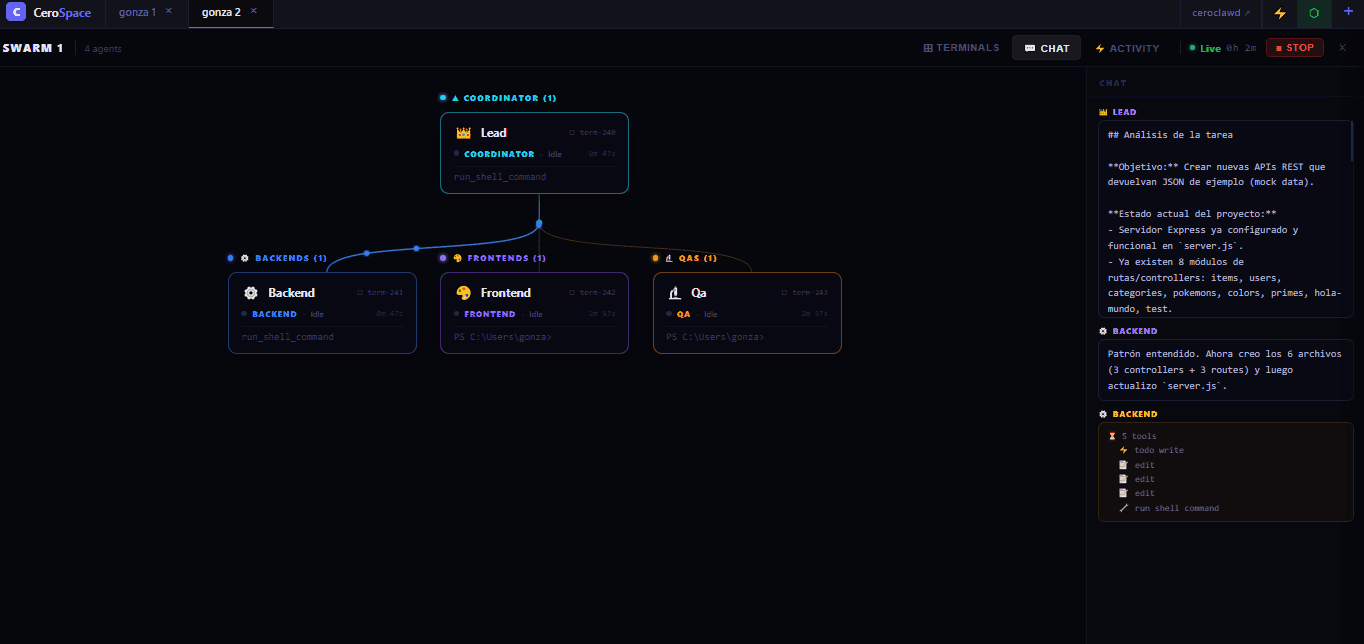Click the CeroSpace logo icon
Image resolution: width=1364 pixels, height=644 pixels.
(15, 13)
